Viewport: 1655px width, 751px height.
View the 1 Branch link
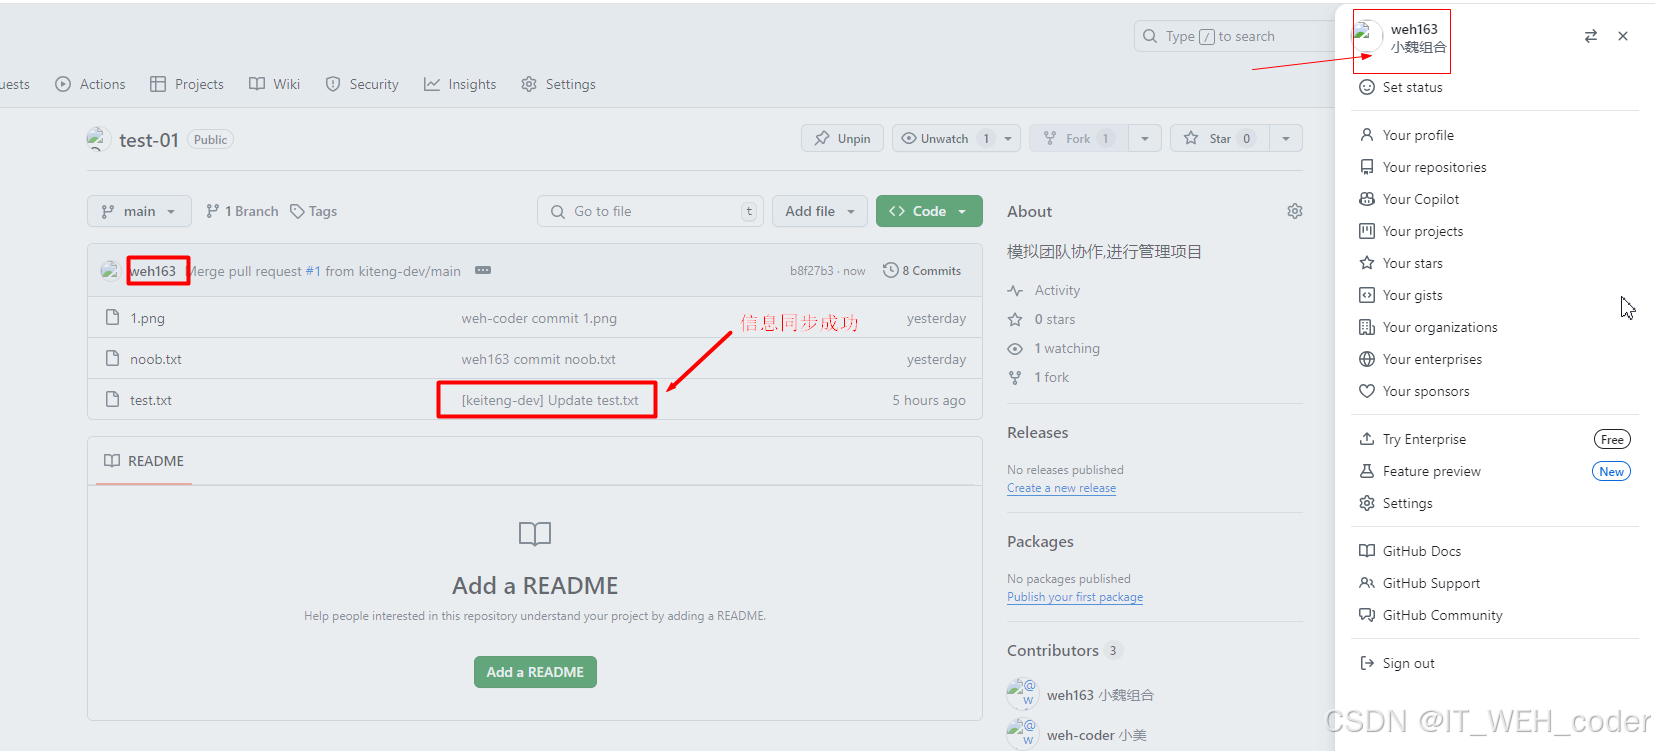pos(242,211)
